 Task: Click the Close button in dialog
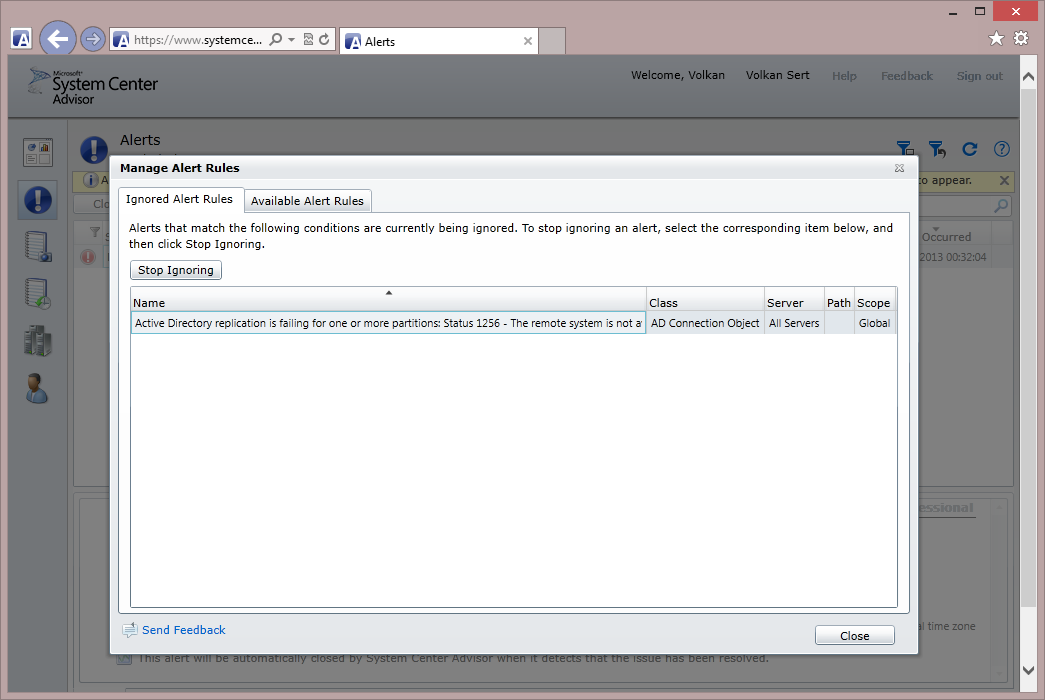pos(854,635)
